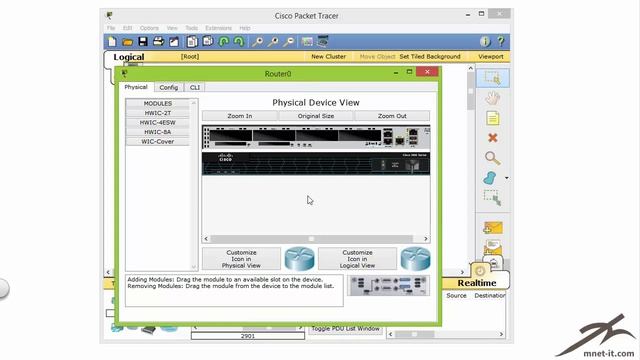Select the WIC-Cover module
The image size is (640, 360).
158,142
